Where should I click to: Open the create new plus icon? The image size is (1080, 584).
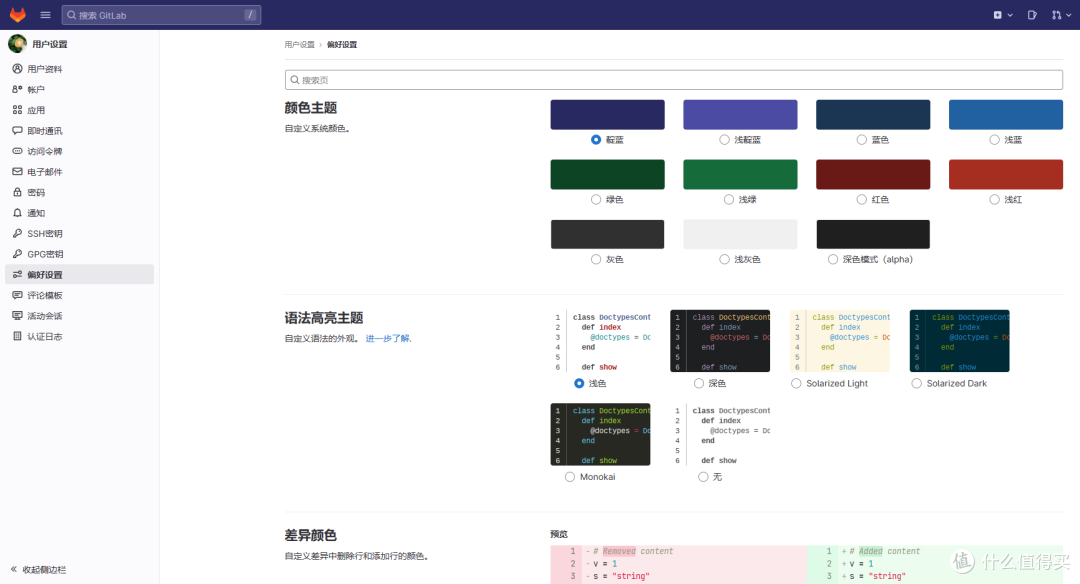pyautogui.click(x=997, y=14)
